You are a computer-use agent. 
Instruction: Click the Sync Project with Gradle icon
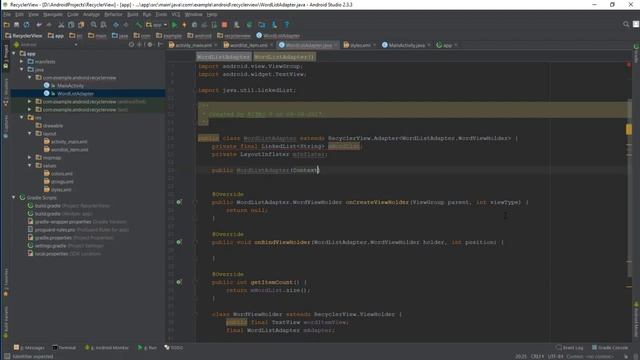tap(249, 25)
